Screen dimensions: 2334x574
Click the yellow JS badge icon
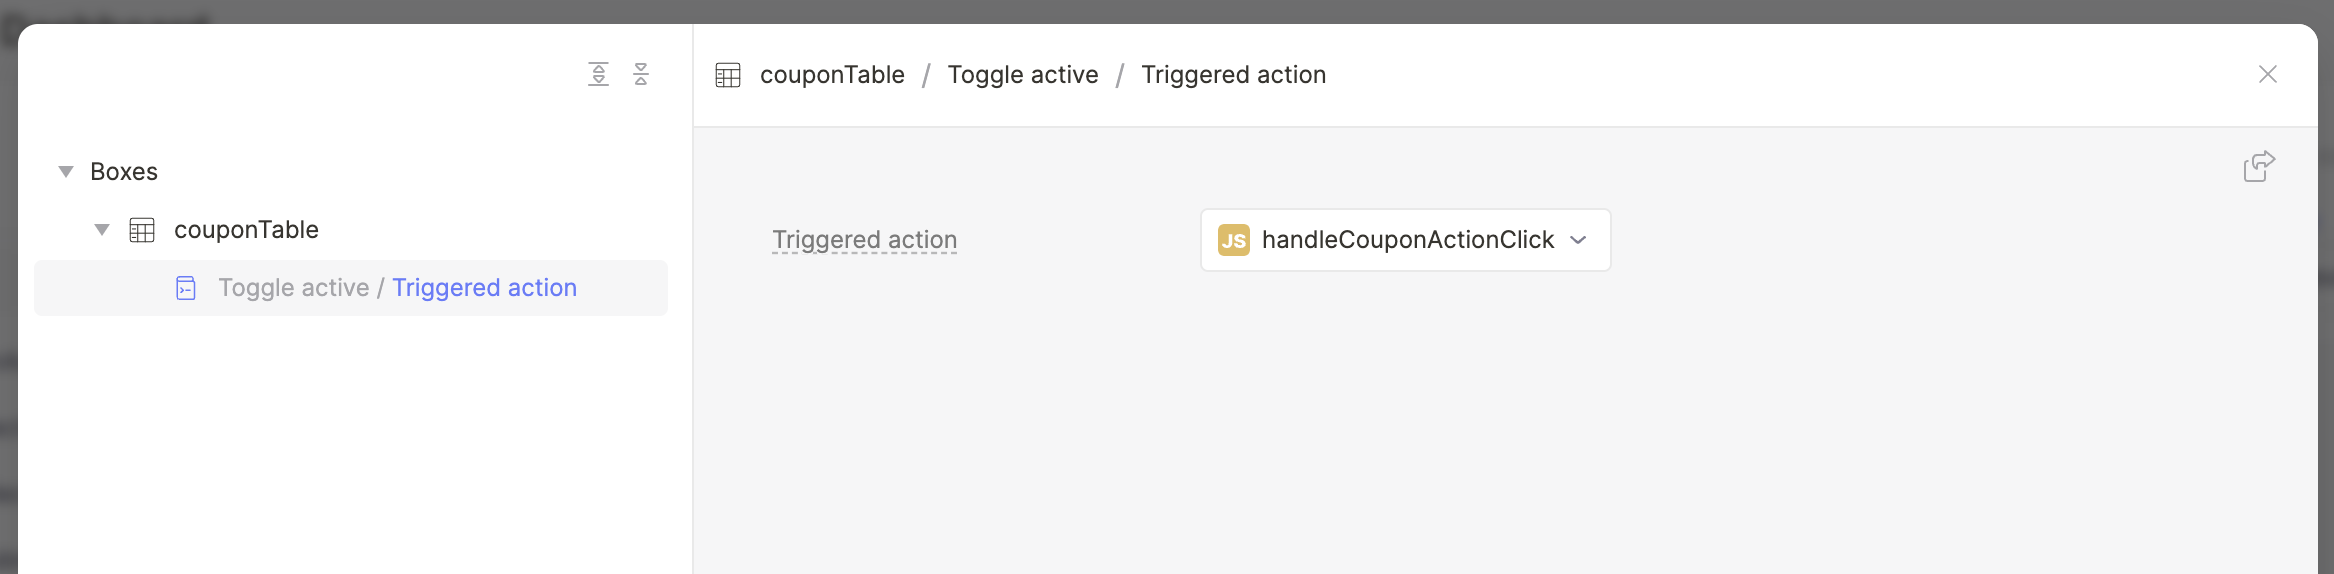point(1233,240)
